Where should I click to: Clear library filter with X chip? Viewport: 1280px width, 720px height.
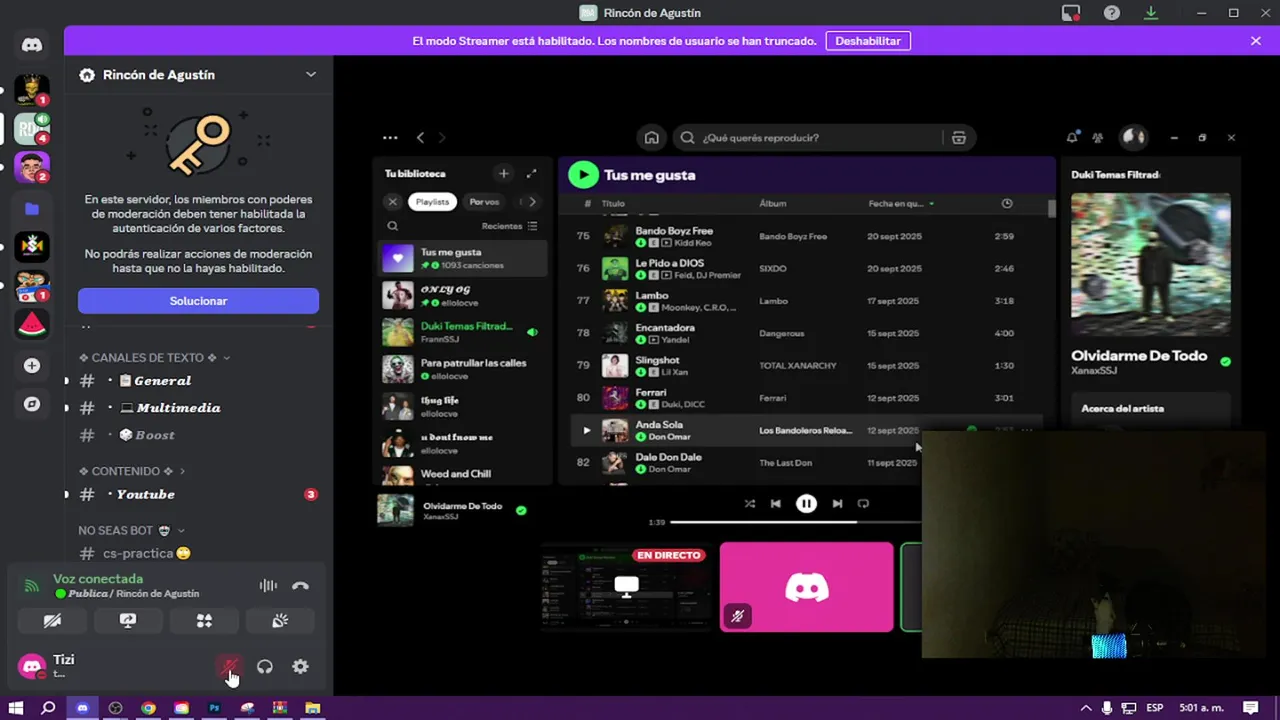[x=393, y=202]
